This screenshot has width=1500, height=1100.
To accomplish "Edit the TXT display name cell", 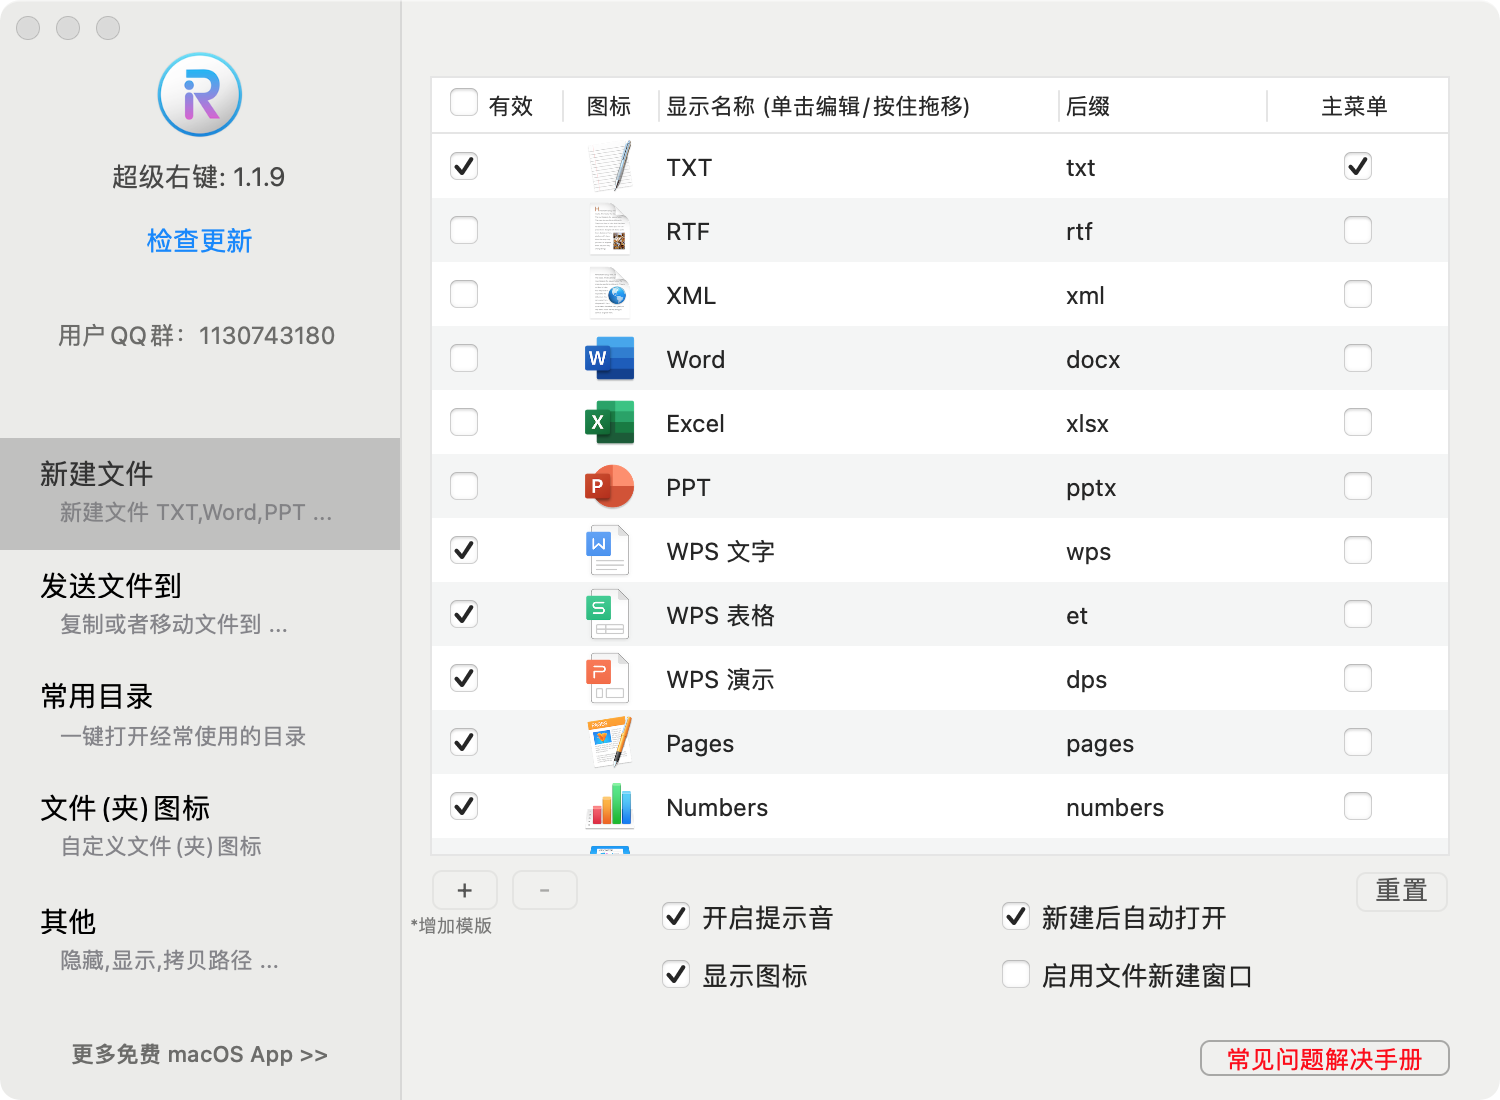I will (x=690, y=168).
